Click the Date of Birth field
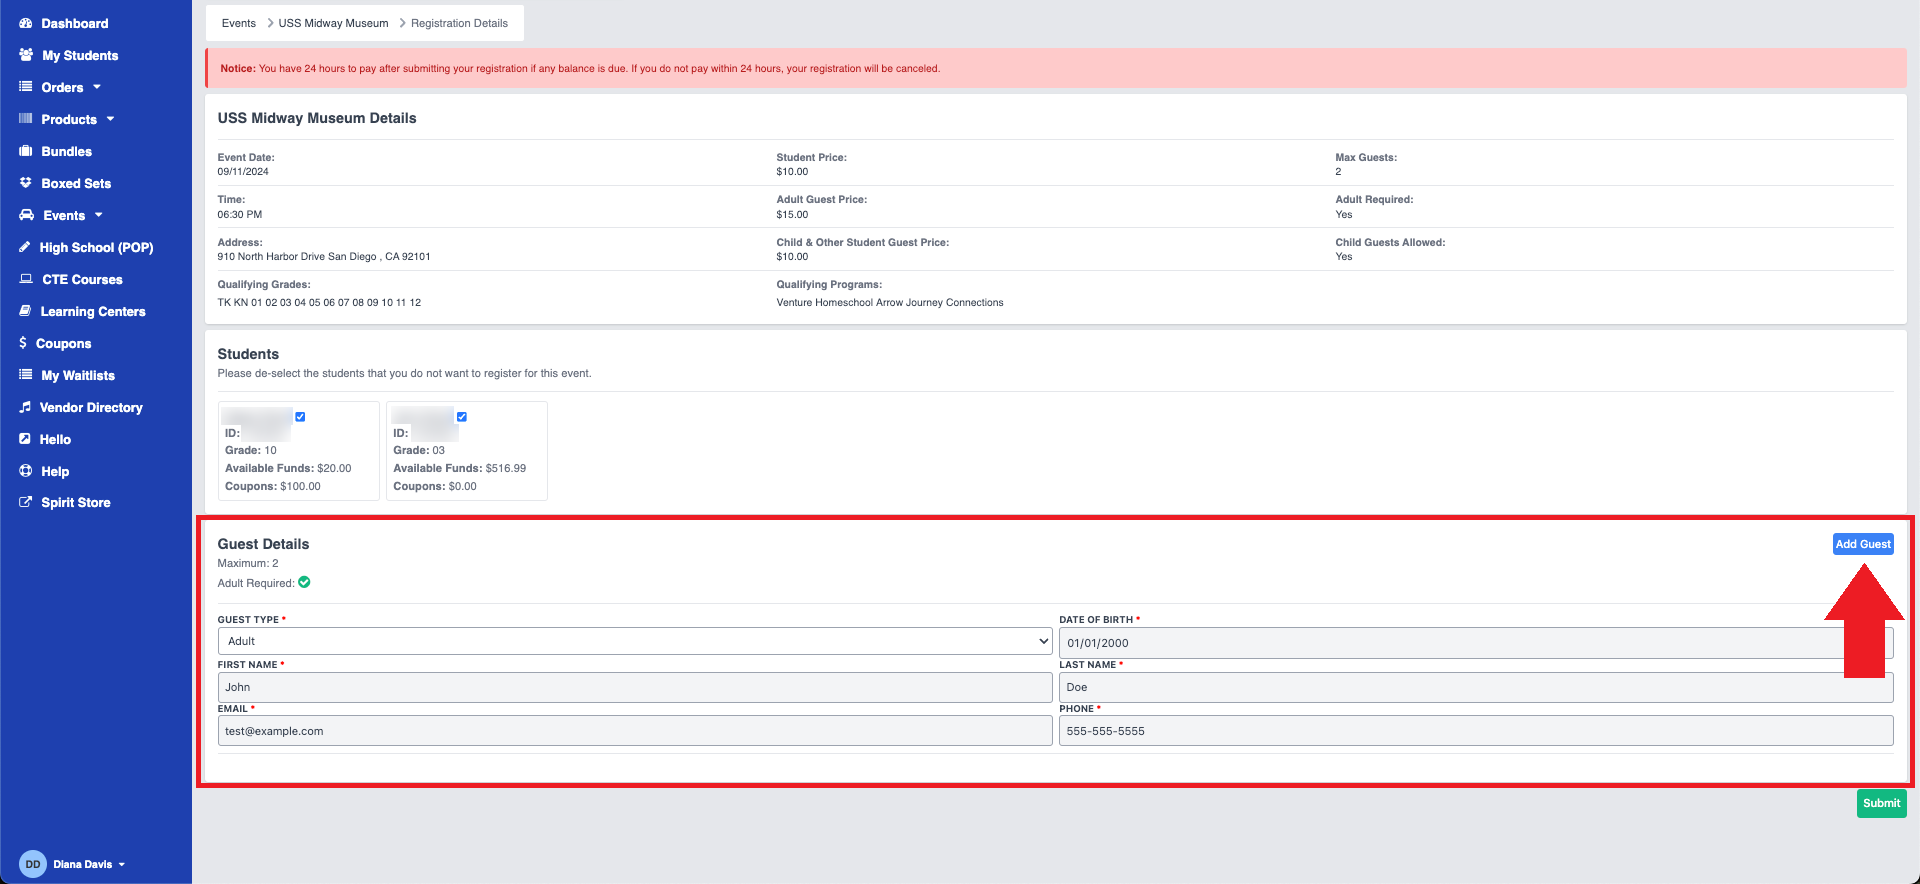This screenshot has height=884, width=1920. pos(1476,643)
